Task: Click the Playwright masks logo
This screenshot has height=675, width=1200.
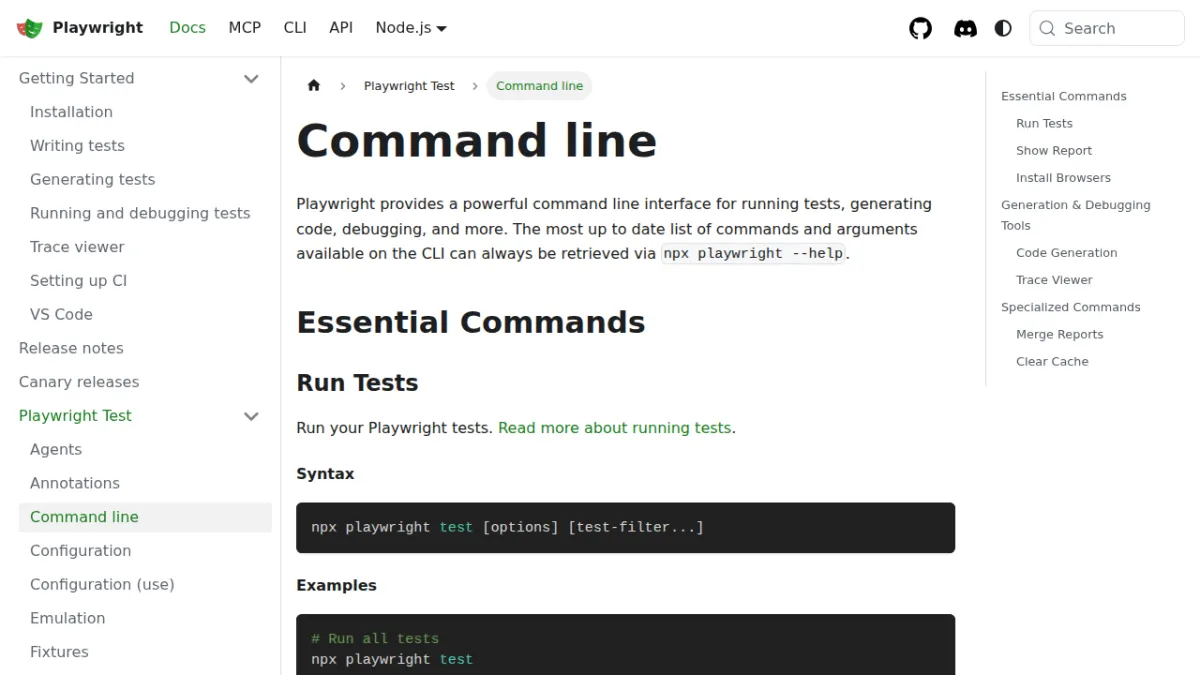Action: [x=30, y=28]
